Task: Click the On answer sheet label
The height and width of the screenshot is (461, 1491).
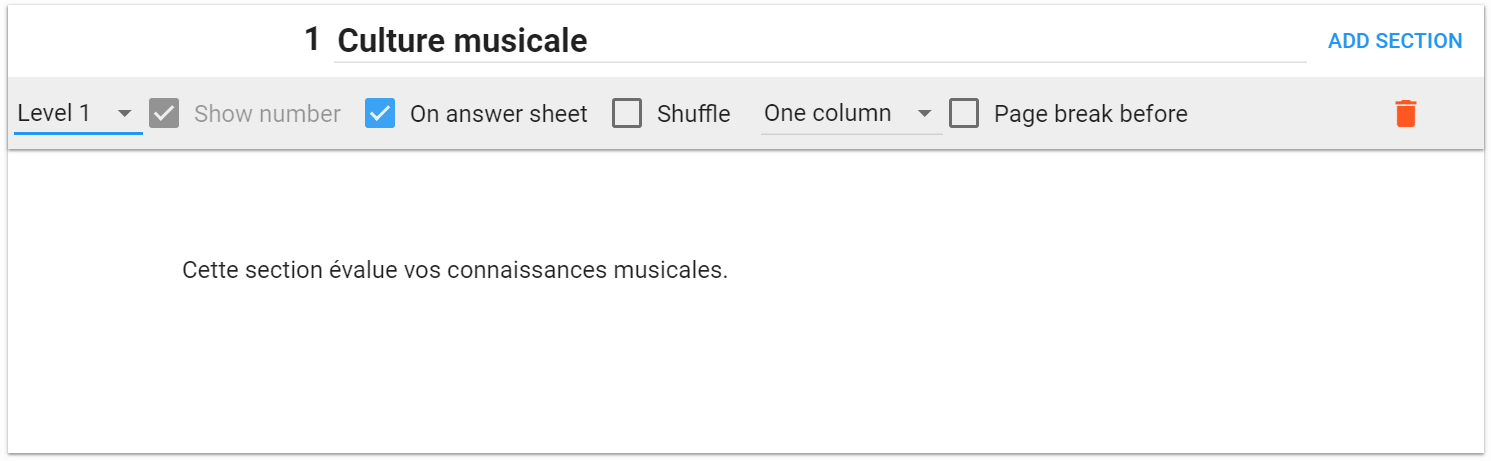Action: point(499,114)
